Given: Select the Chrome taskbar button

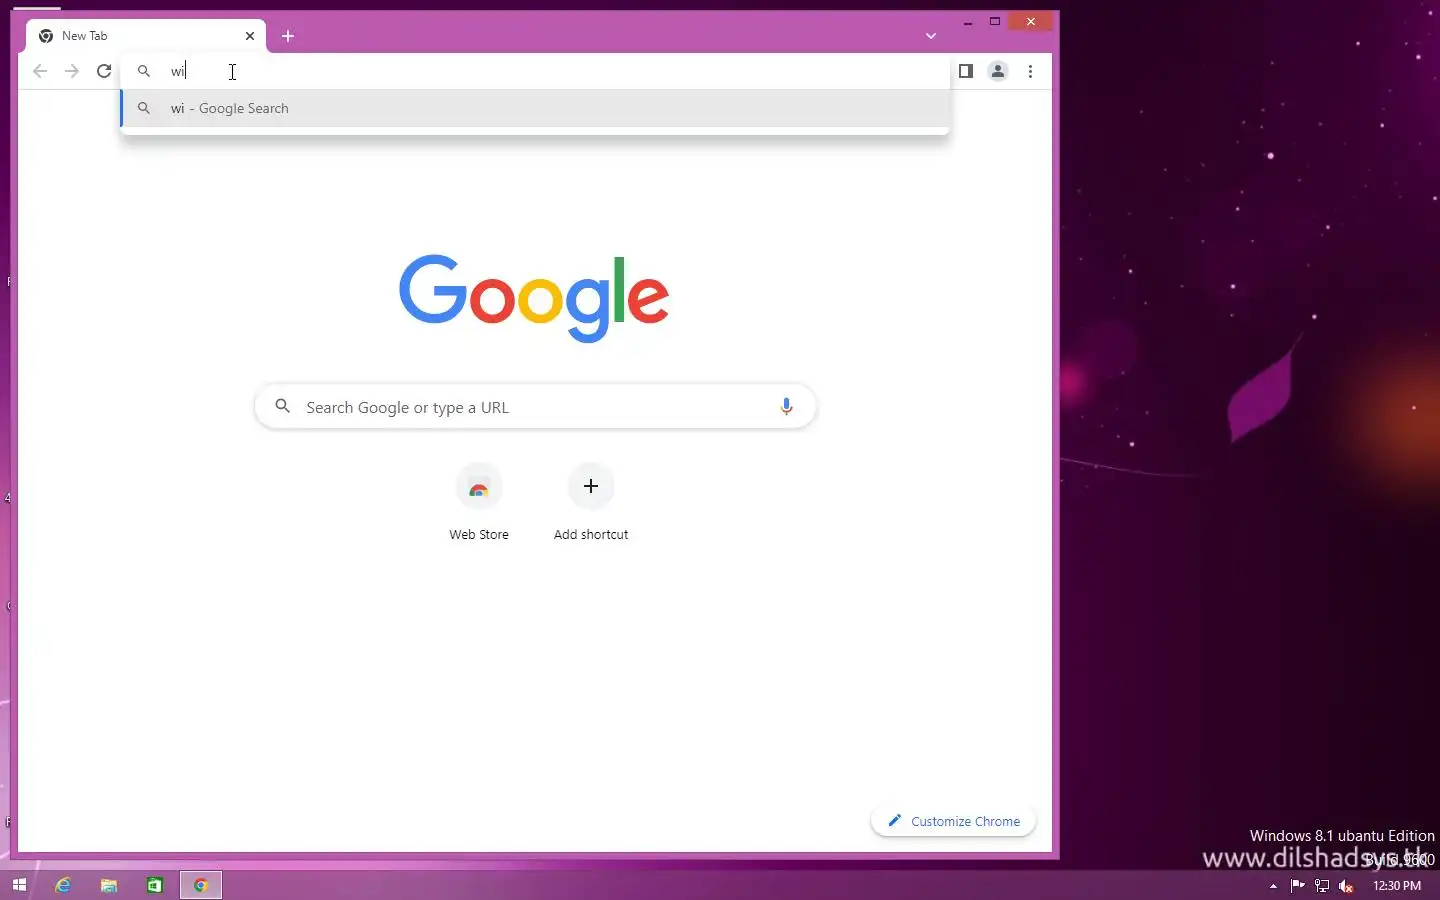Looking at the screenshot, I should [201, 885].
